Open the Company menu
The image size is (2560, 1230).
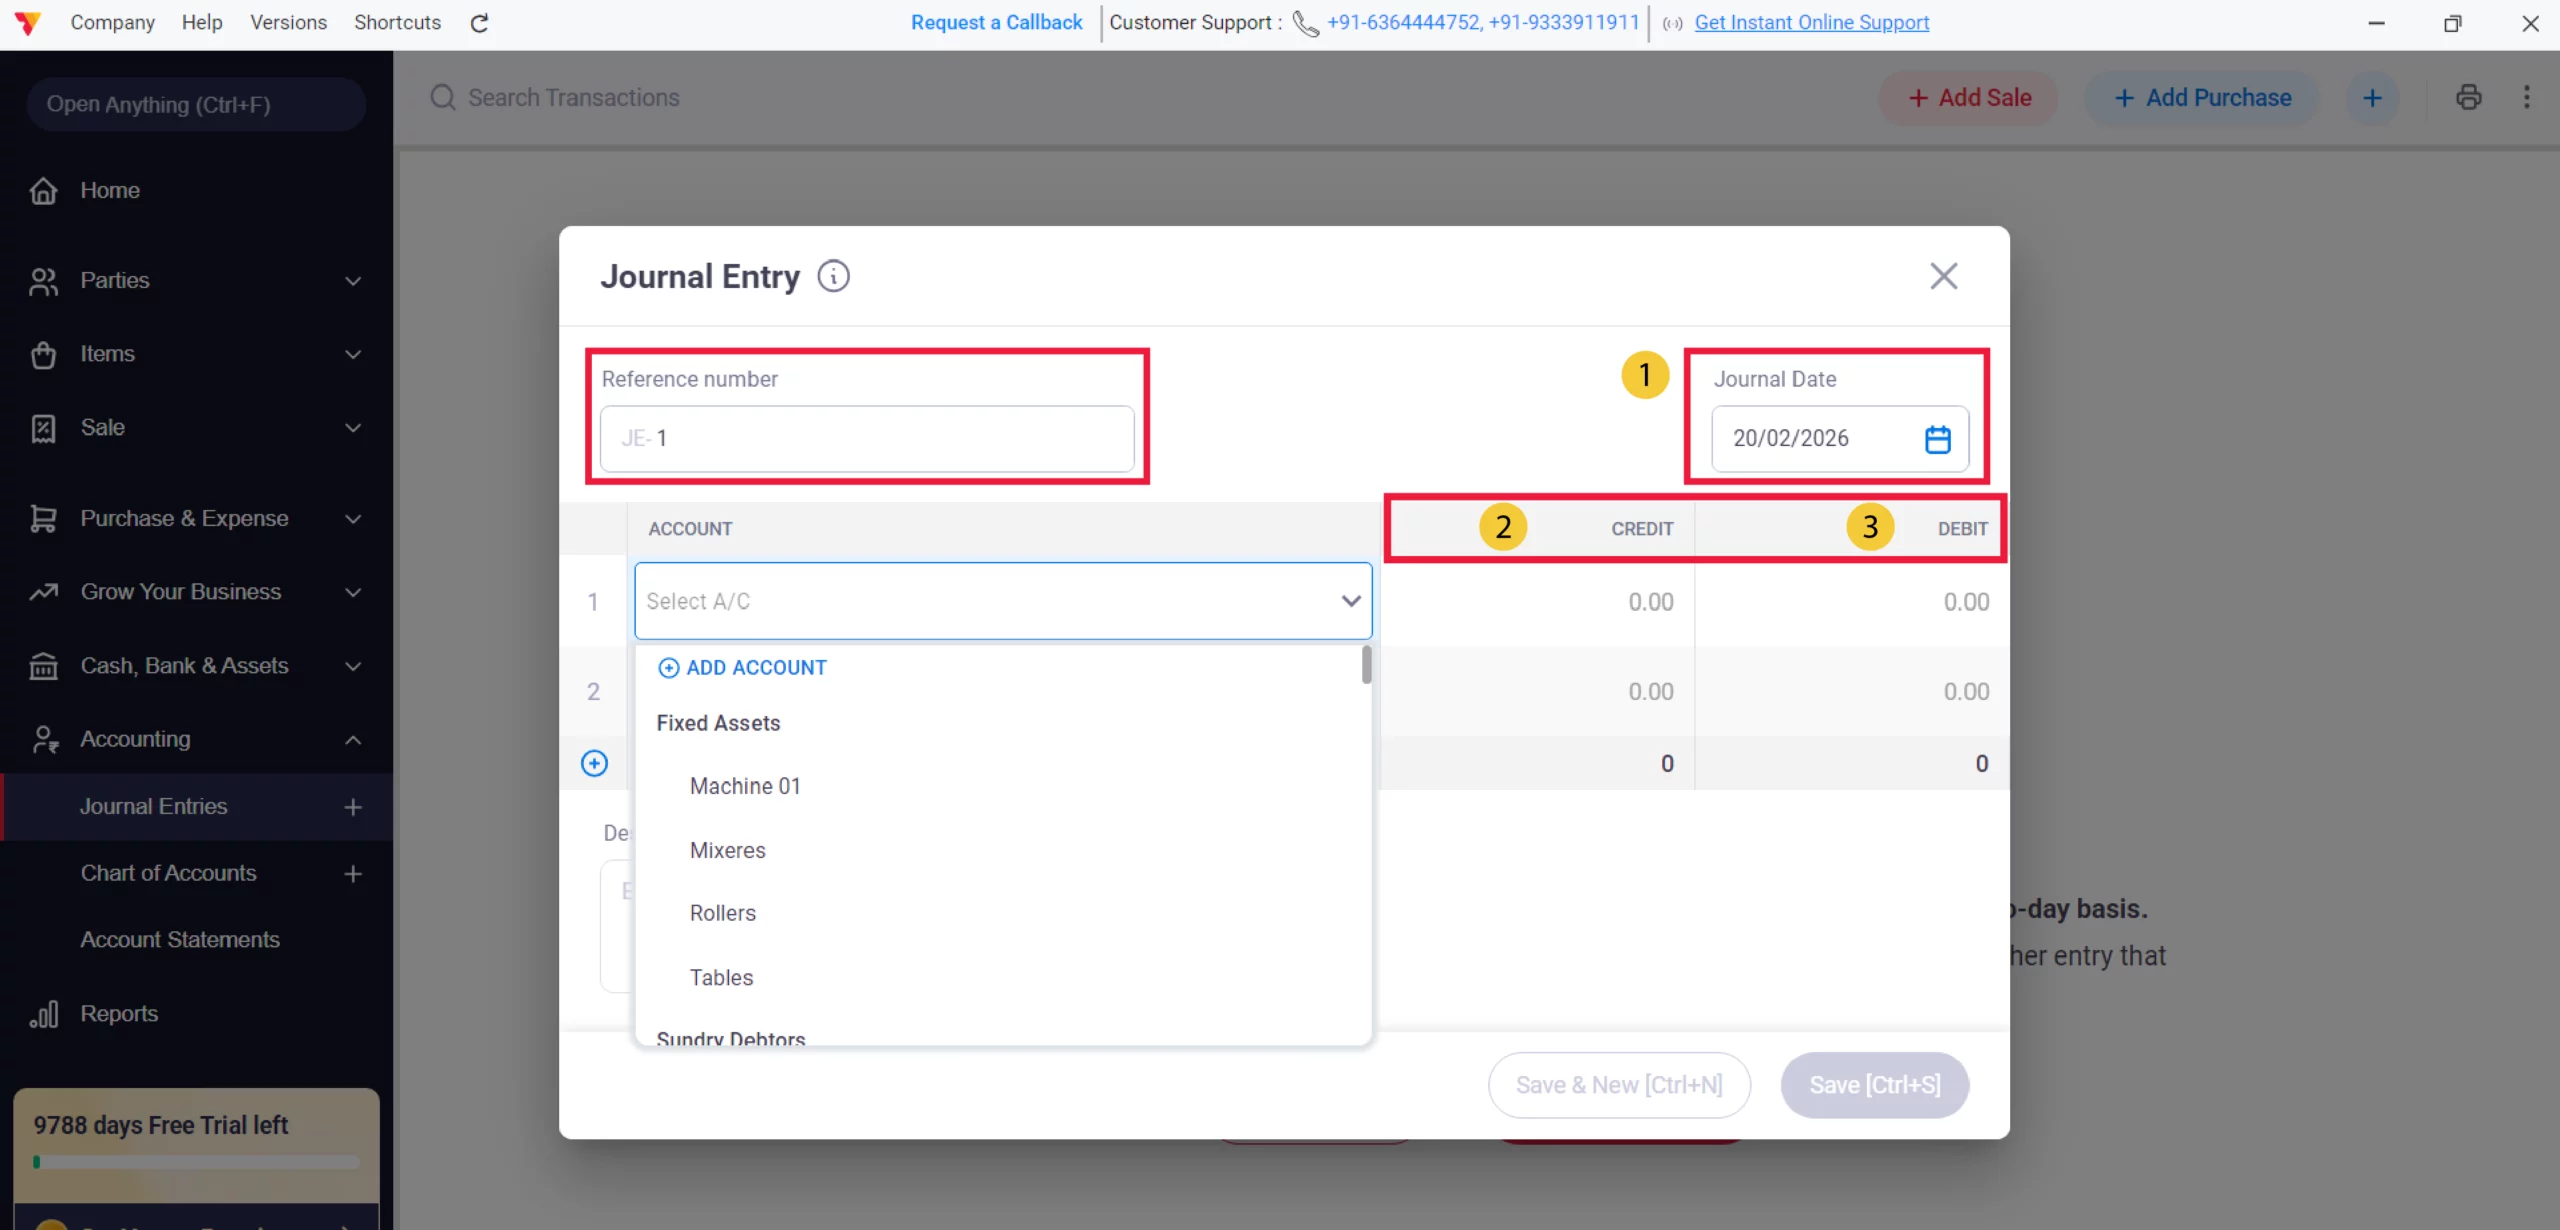112,22
